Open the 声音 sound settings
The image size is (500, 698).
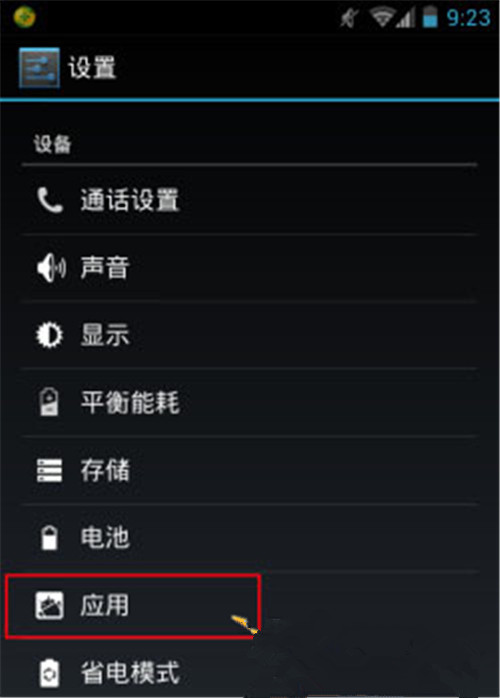point(249,268)
